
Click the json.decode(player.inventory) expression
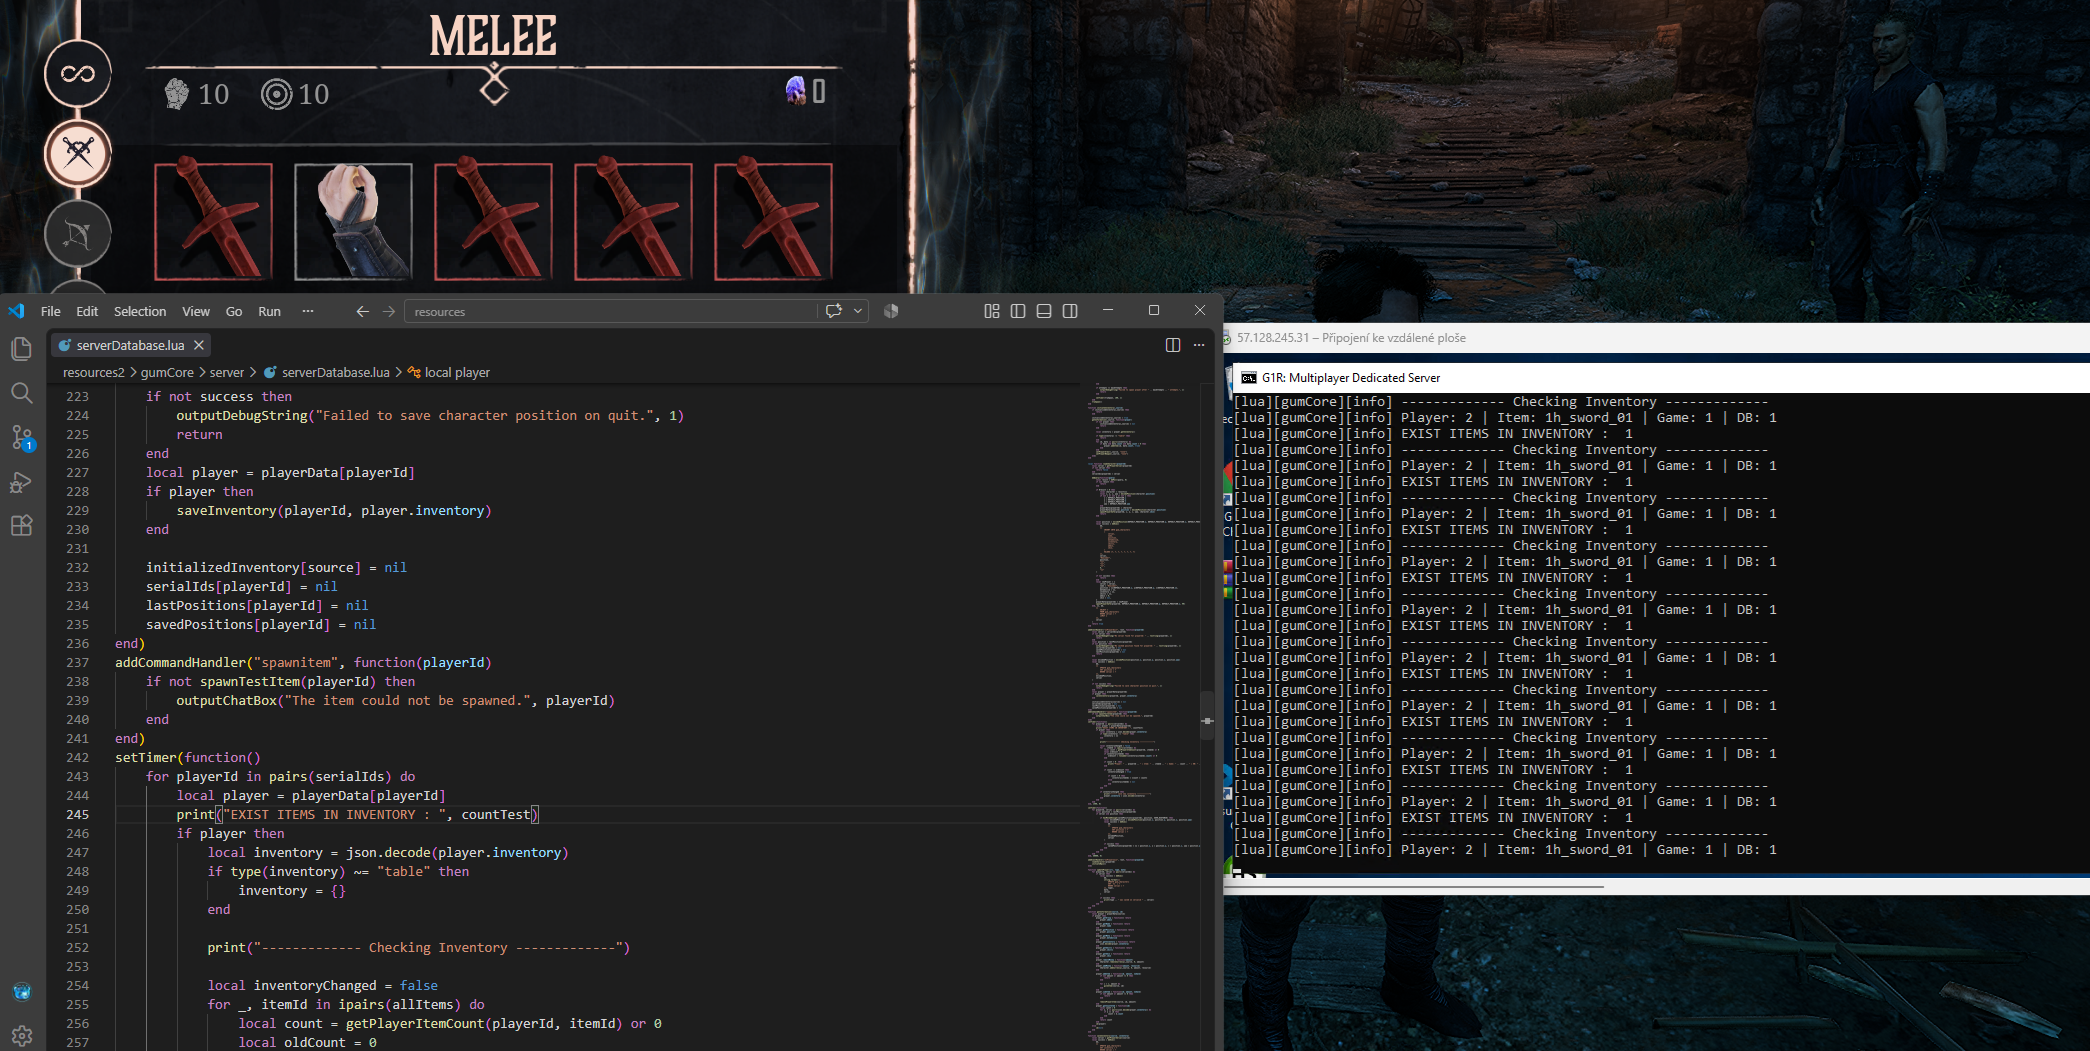pos(457,853)
